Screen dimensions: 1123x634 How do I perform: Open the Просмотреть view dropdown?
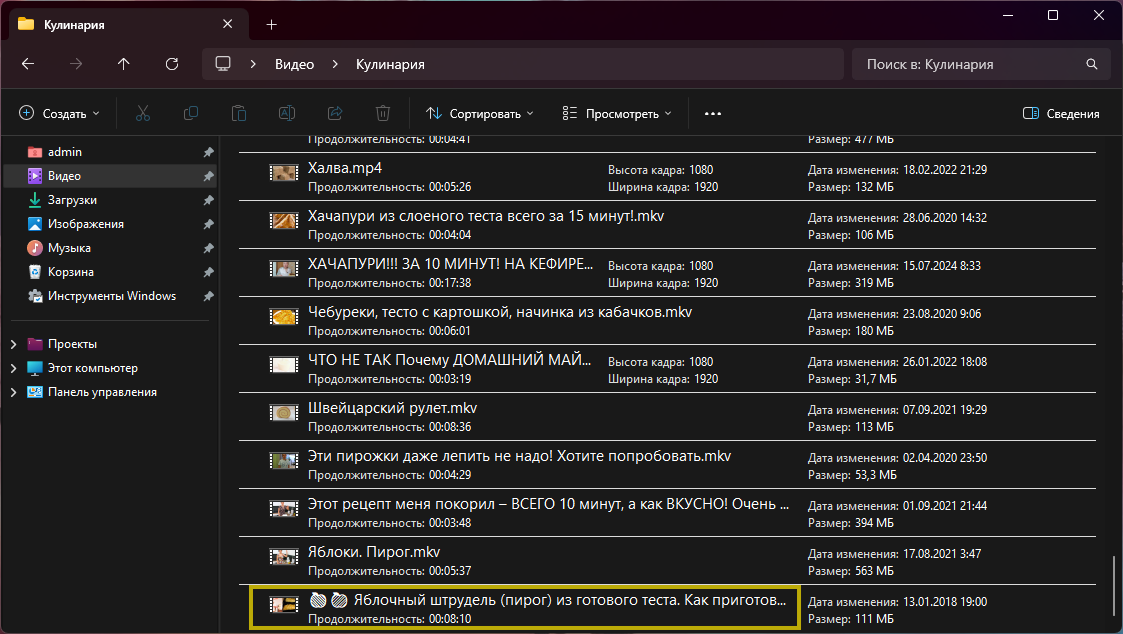pos(616,114)
